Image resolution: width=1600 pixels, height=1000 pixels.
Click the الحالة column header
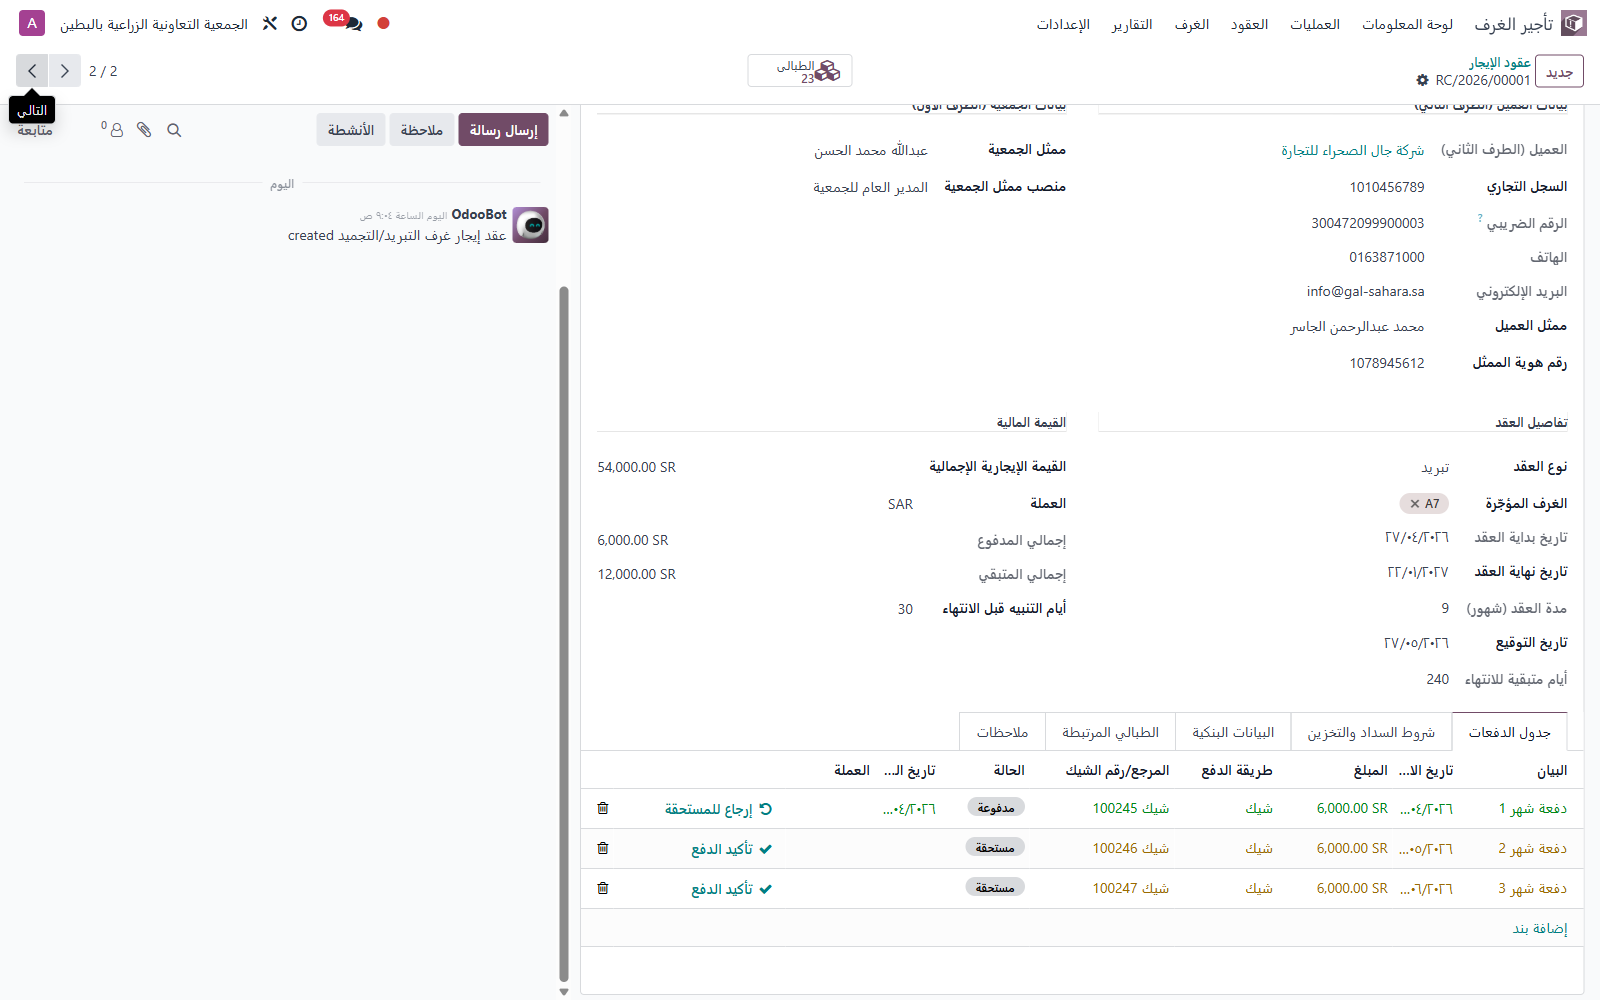click(1008, 770)
